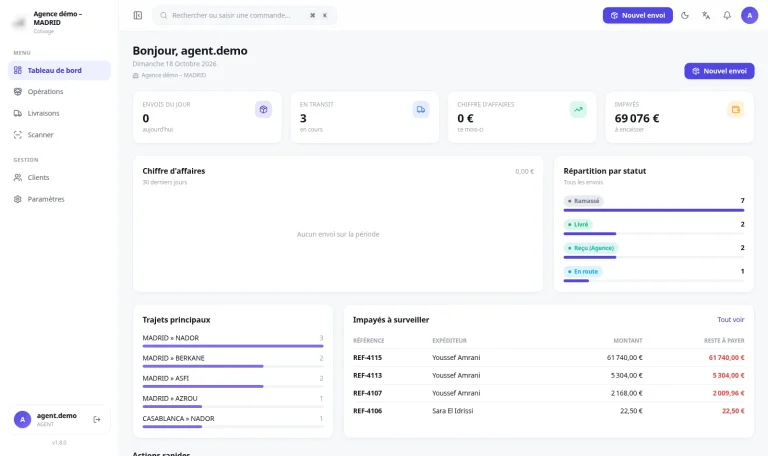Screen dimensions: 768x456
Task: Open the Paramètres menu item
Action: (x=59, y=199)
